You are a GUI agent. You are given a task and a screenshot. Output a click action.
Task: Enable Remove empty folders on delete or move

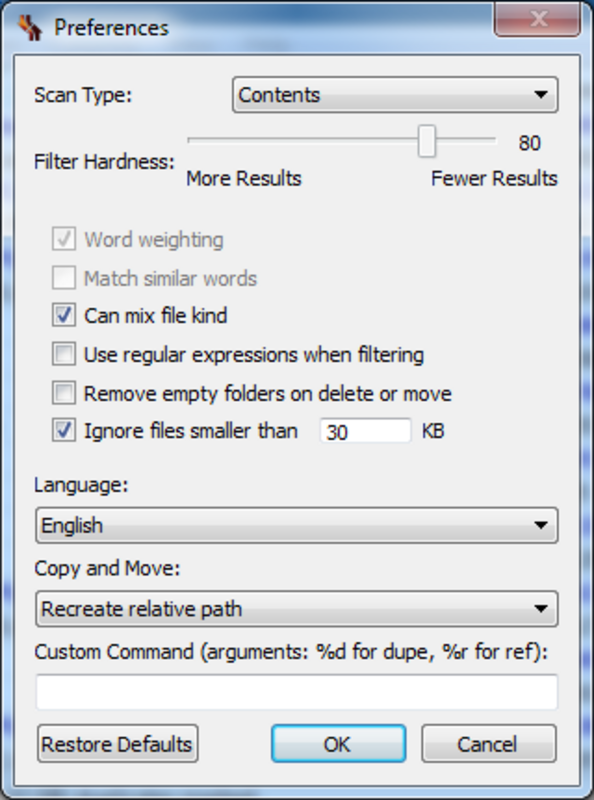click(x=64, y=393)
